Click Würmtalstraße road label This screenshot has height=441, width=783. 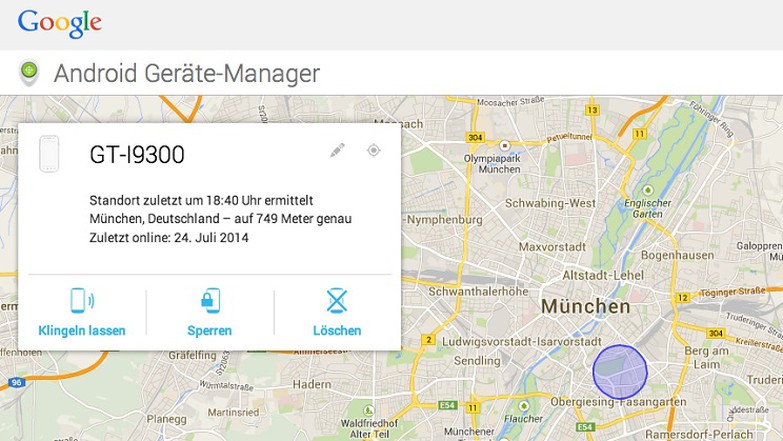pyautogui.click(x=226, y=386)
